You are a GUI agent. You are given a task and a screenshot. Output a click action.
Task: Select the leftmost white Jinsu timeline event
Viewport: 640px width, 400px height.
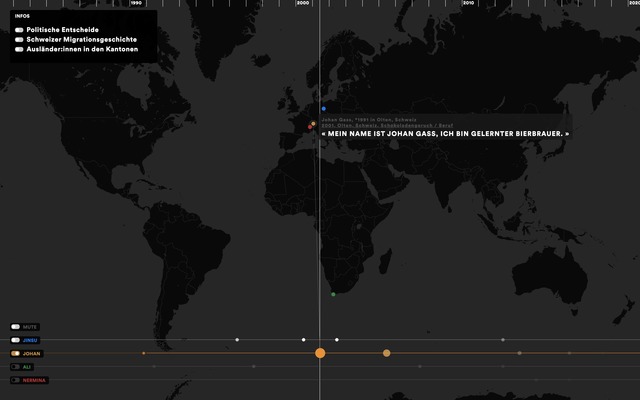237,340
